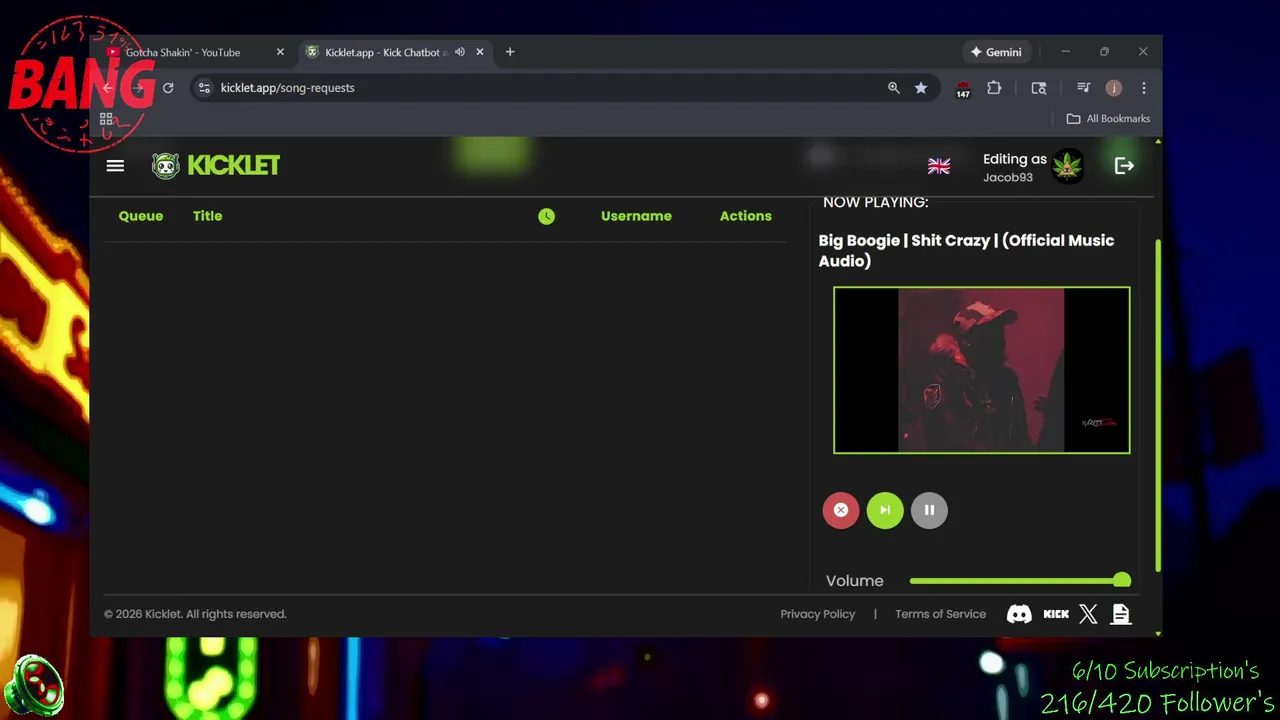Open the Jacob93 profile avatar

pos(1068,166)
